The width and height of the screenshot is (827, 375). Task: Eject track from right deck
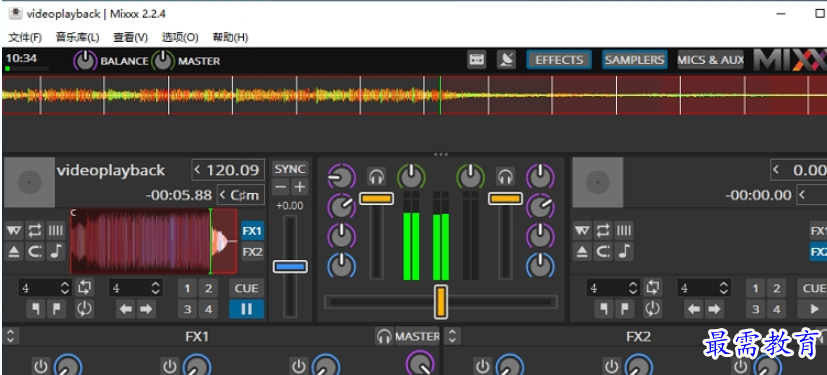click(582, 252)
